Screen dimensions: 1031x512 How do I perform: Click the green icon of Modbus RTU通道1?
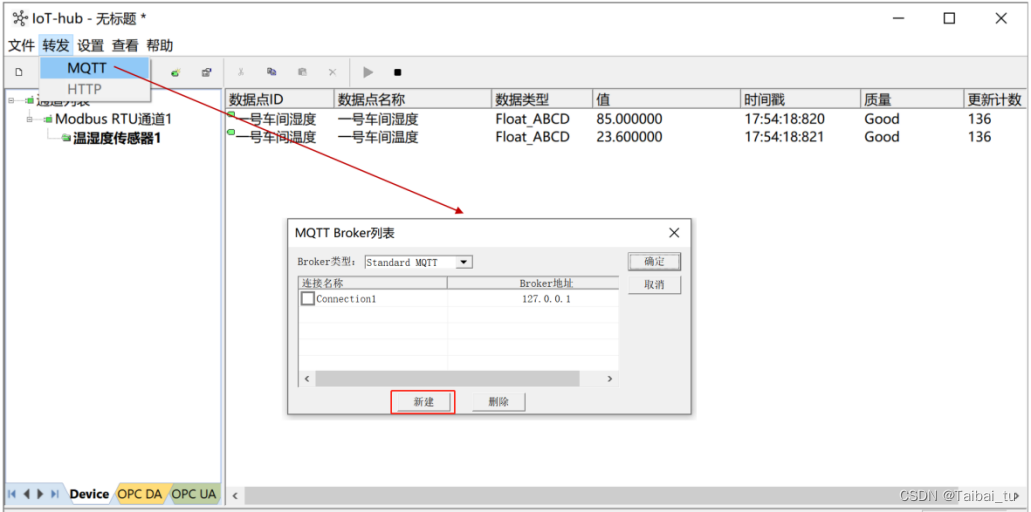coord(48,120)
